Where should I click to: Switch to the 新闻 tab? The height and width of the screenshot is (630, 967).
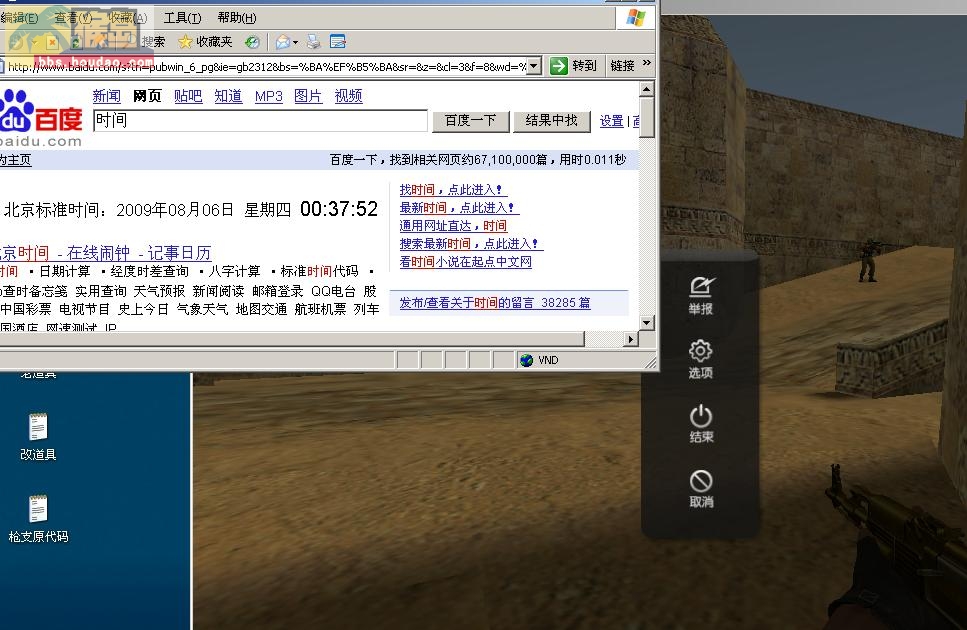click(106, 96)
